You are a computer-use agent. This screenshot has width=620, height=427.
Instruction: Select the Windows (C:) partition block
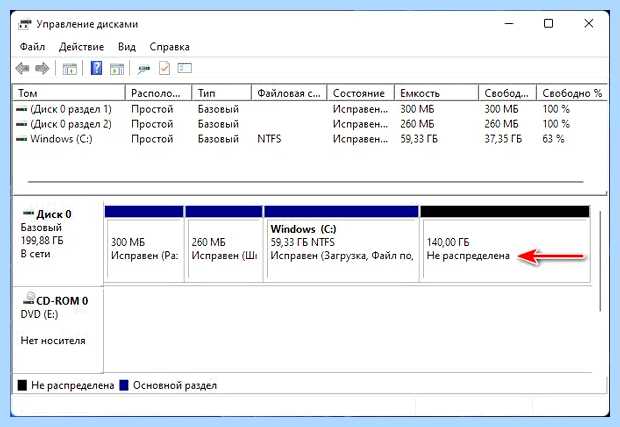click(341, 244)
